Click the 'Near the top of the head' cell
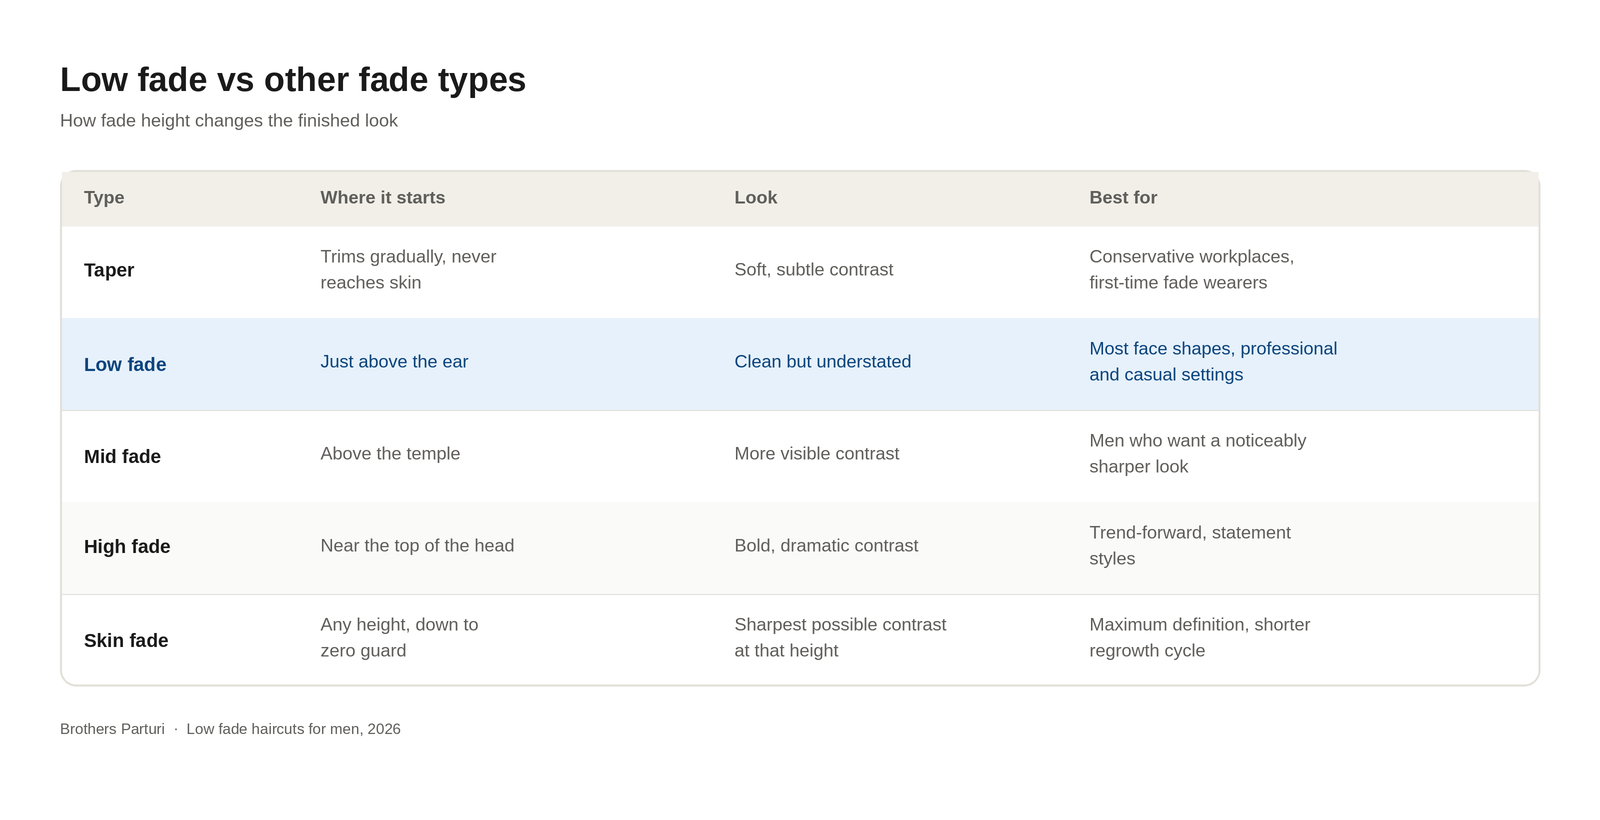This screenshot has height=820, width=1600. click(417, 546)
